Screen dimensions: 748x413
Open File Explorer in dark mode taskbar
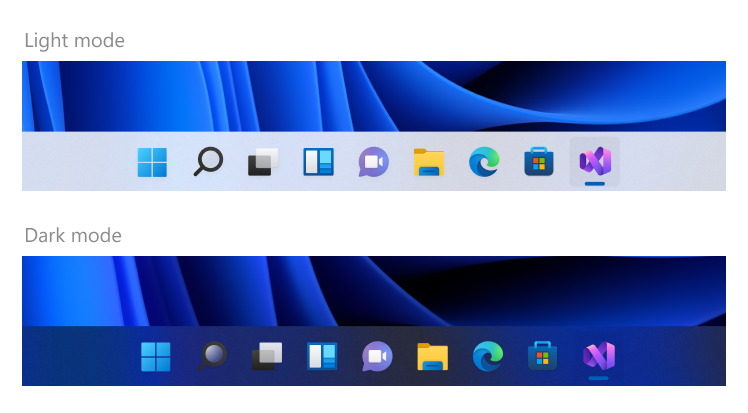tap(433, 357)
